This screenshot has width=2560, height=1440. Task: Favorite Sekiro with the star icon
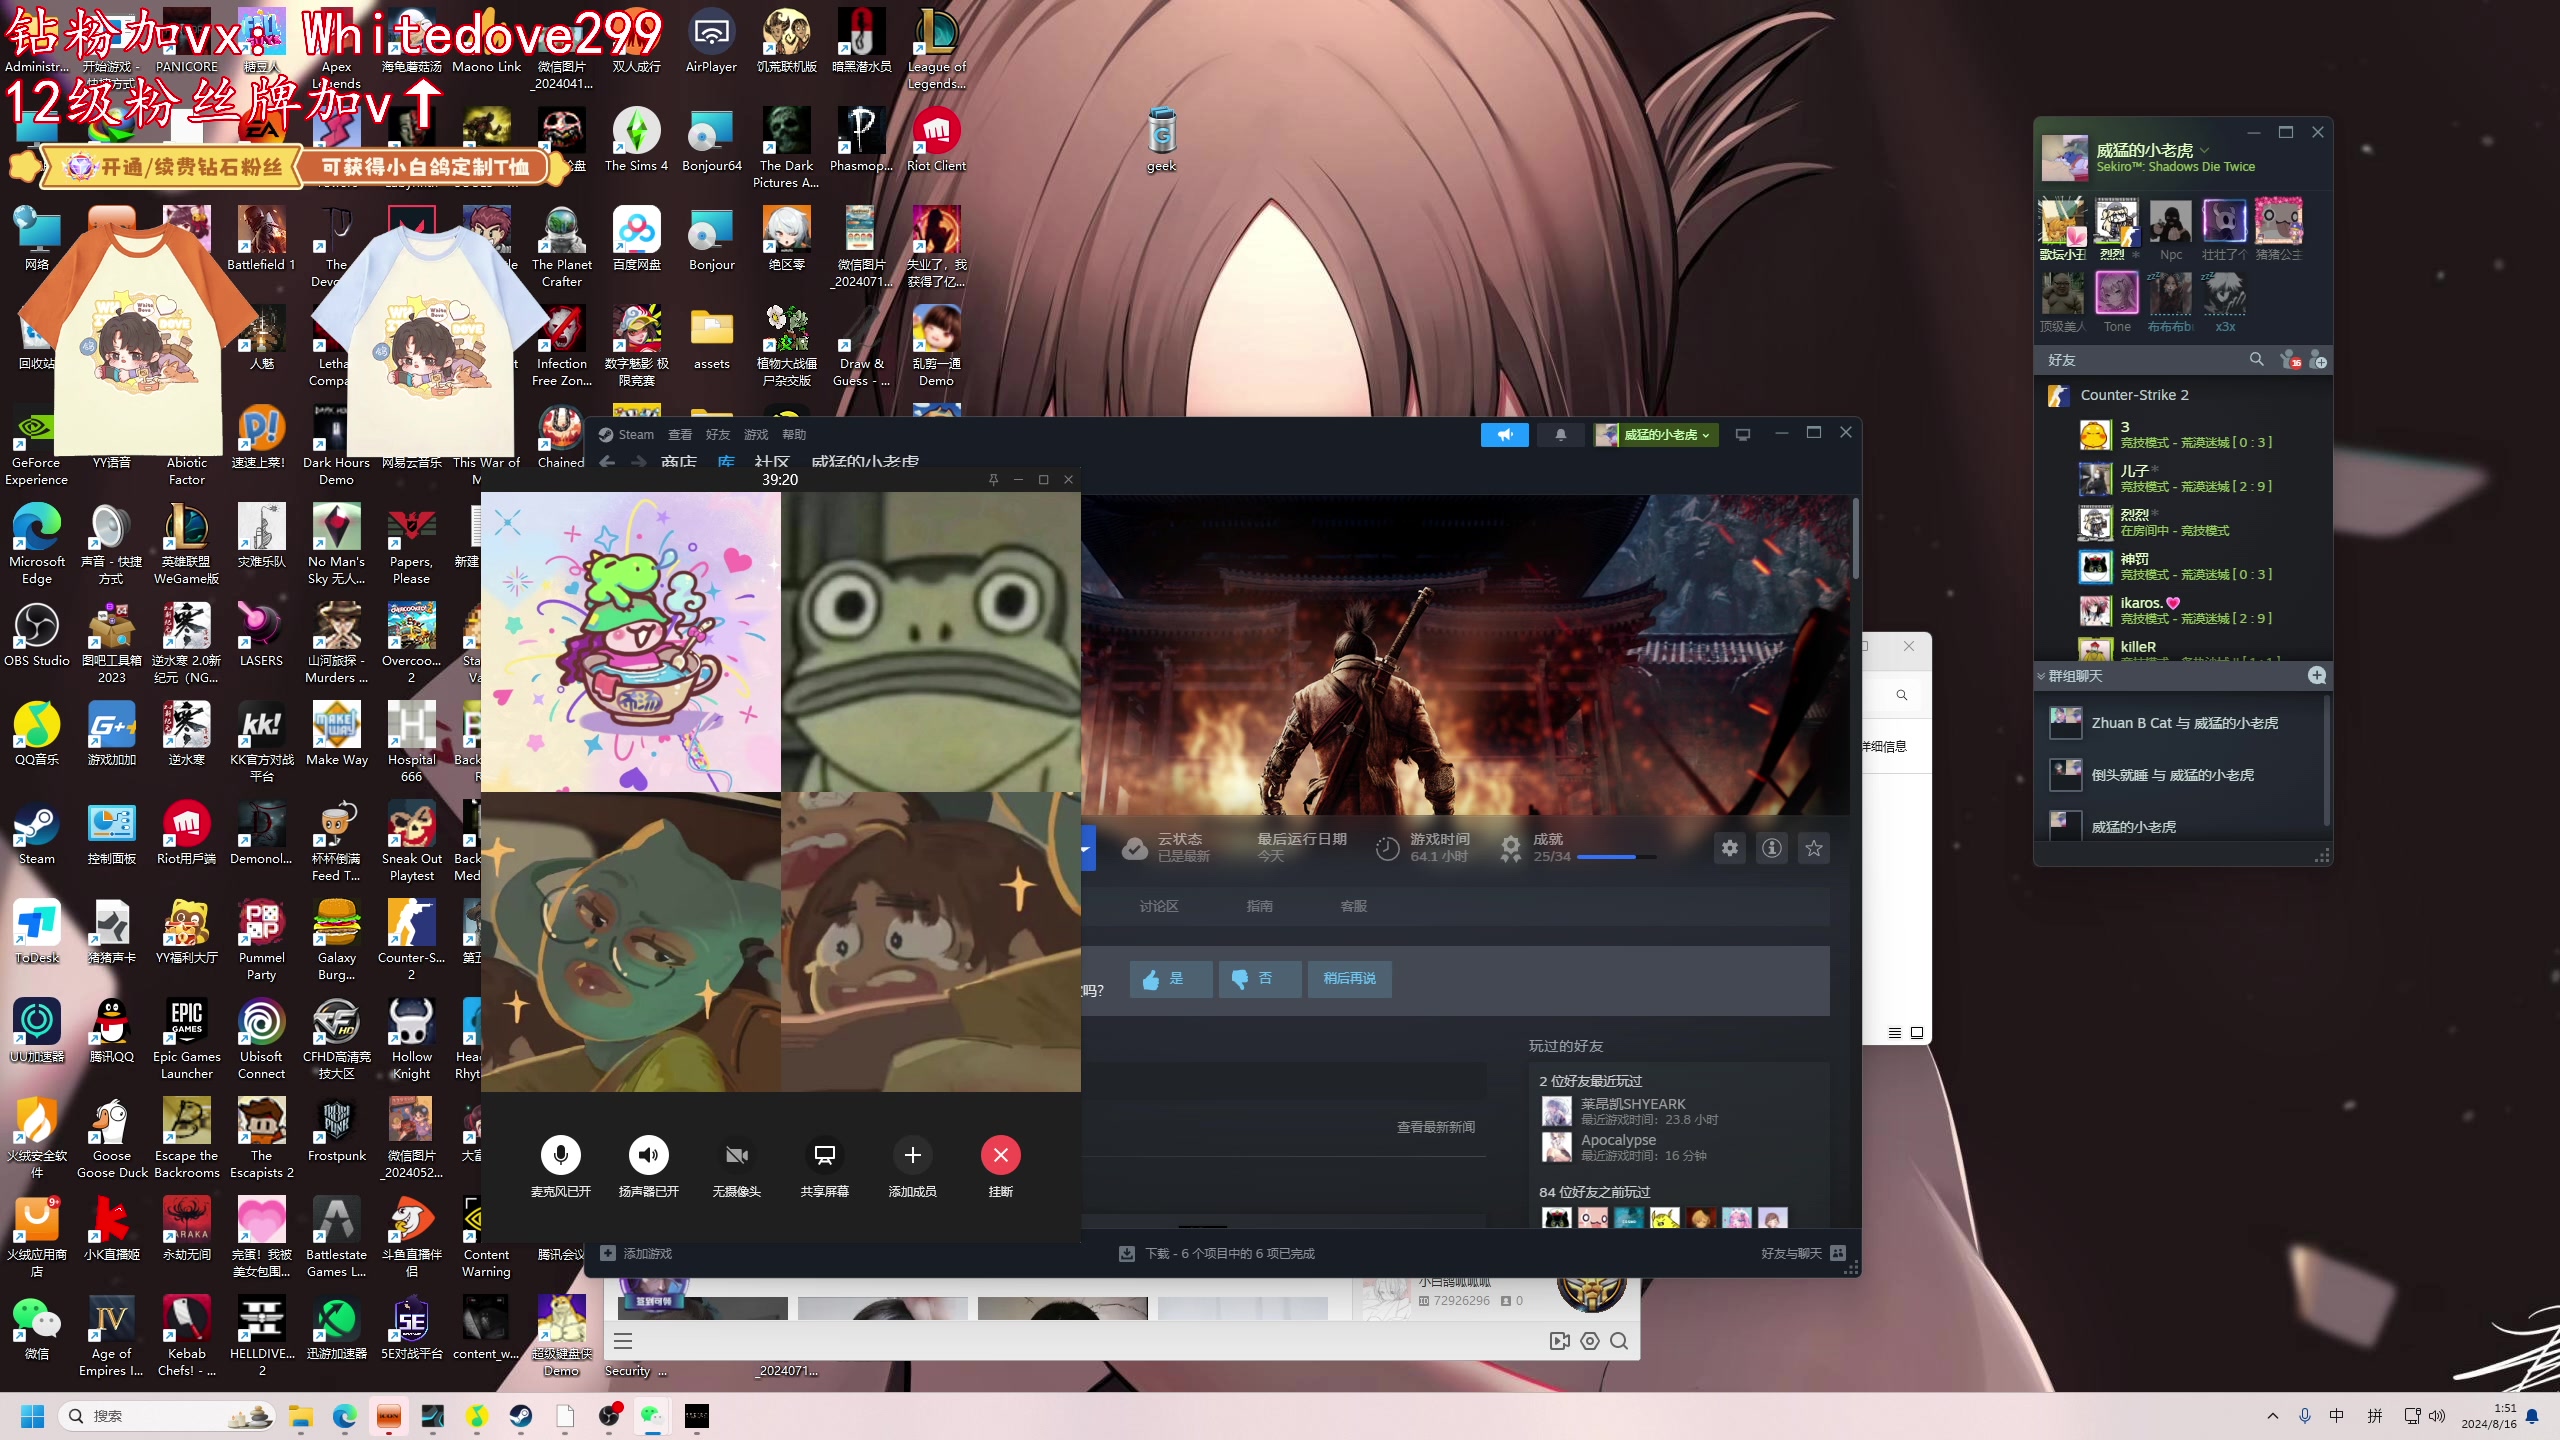click(1813, 848)
